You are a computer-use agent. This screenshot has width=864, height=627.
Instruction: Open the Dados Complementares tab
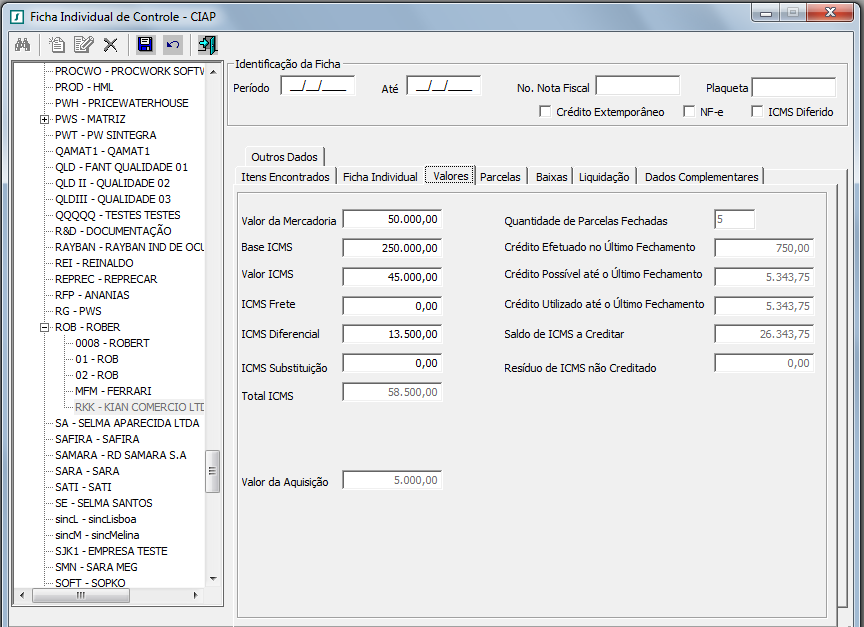(x=702, y=177)
